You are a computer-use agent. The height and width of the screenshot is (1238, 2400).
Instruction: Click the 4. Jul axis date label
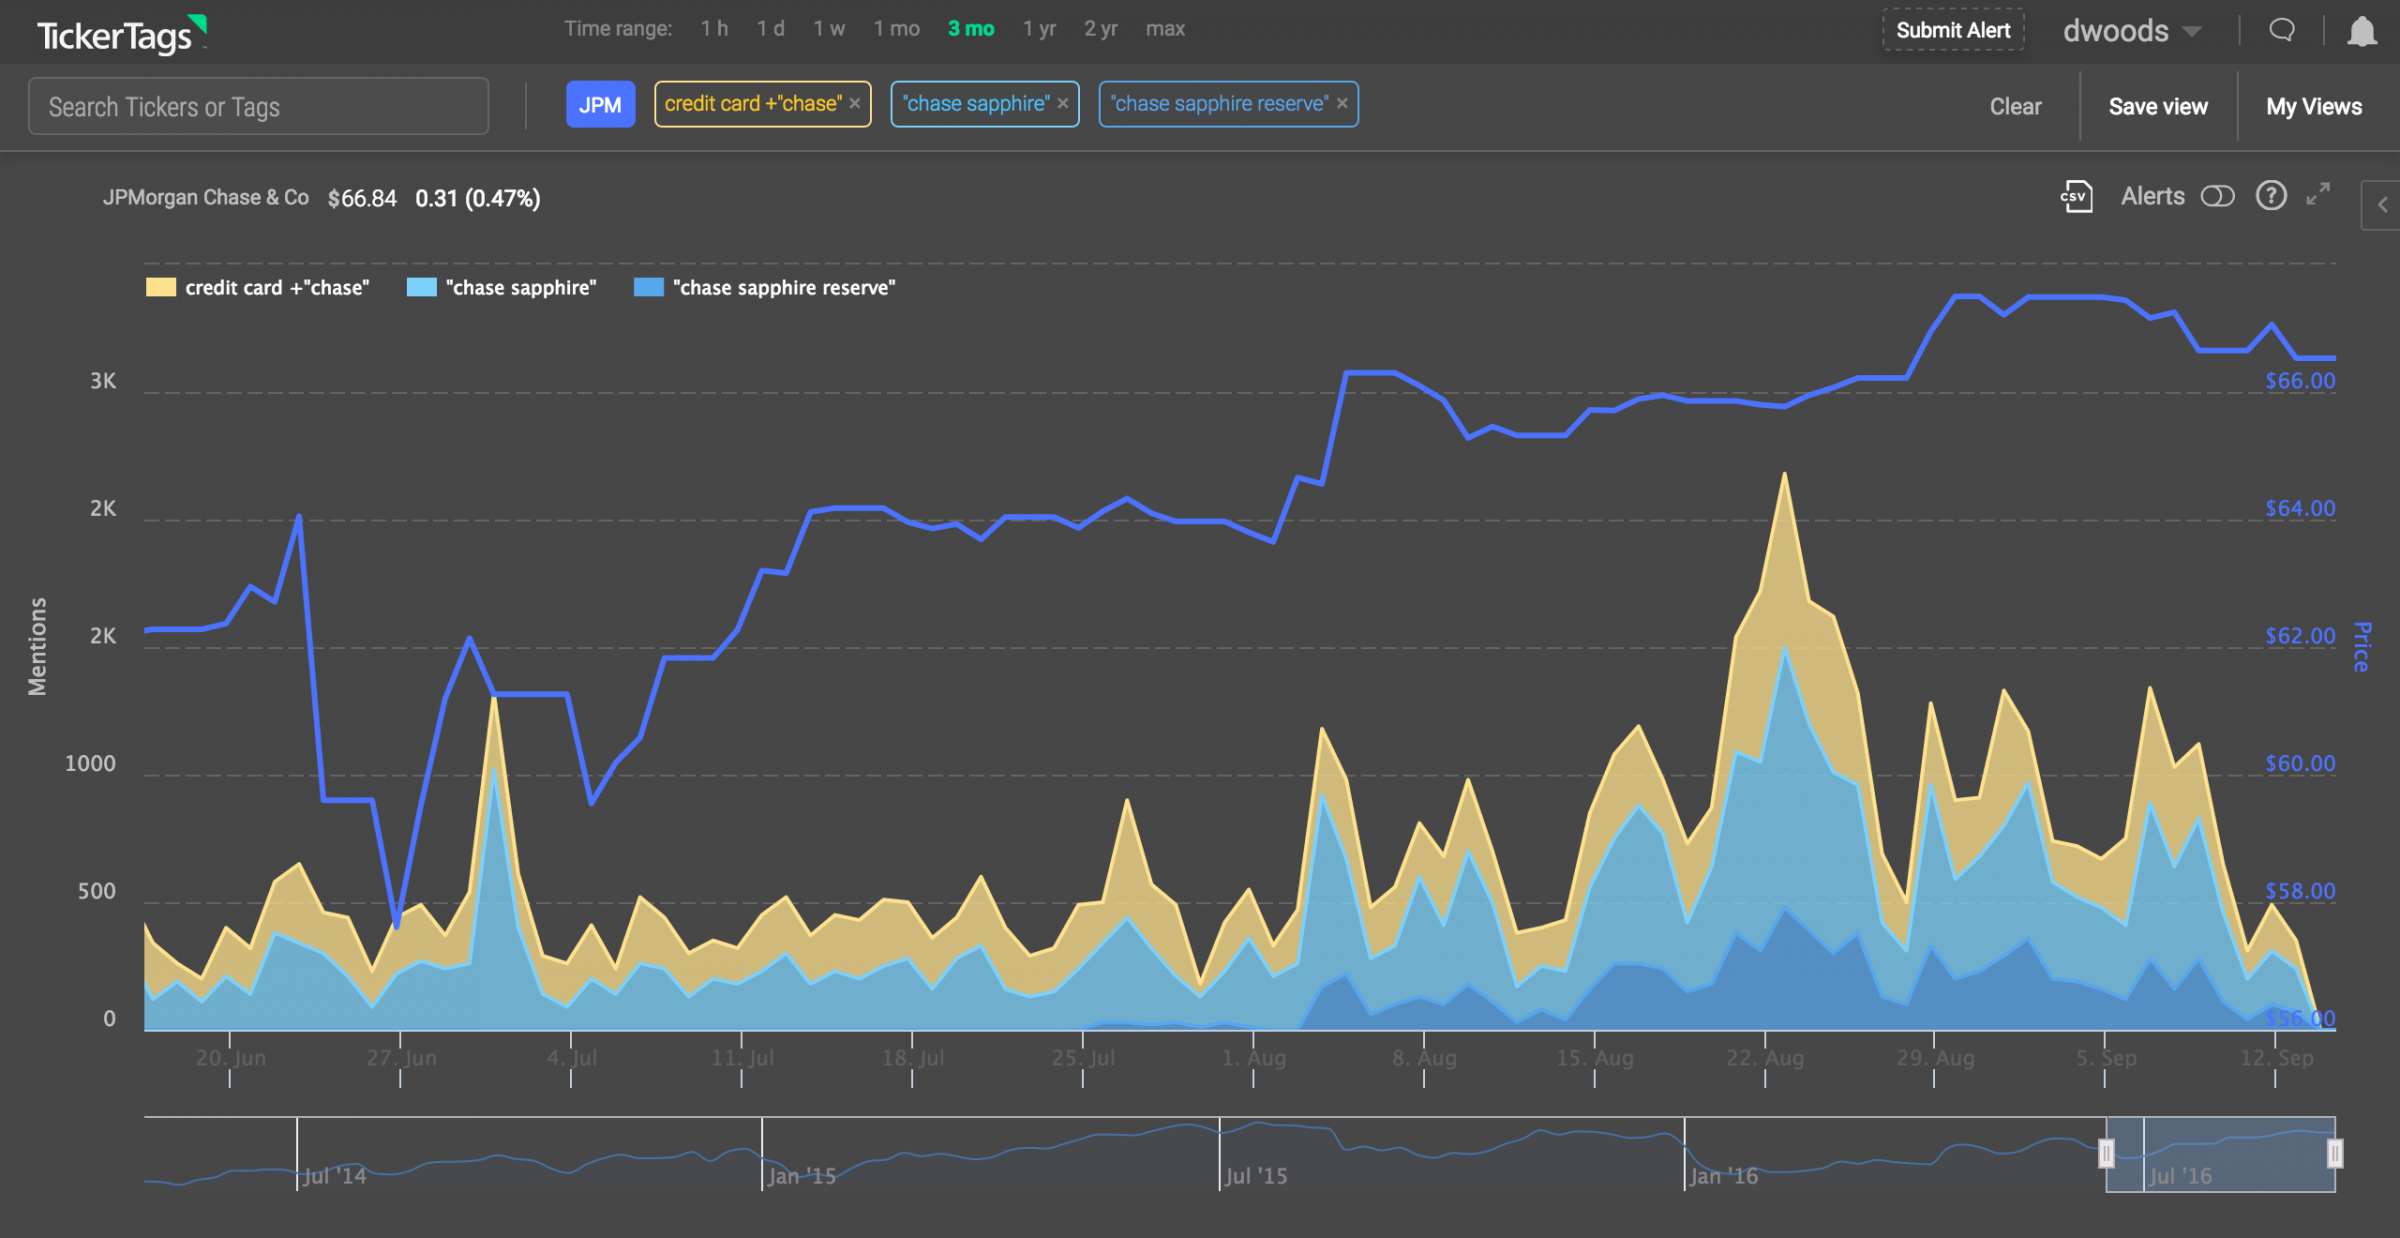pos(572,1058)
